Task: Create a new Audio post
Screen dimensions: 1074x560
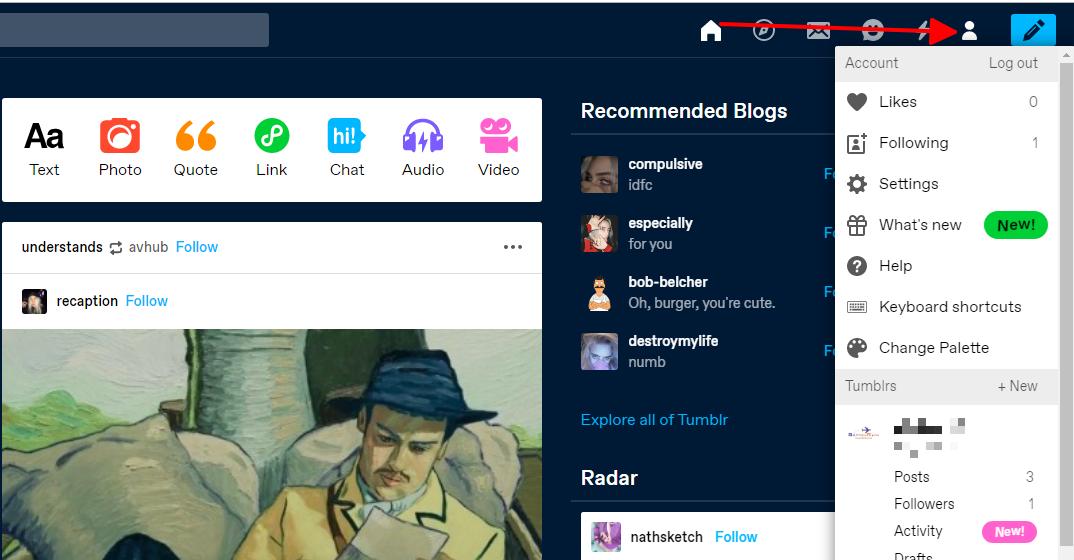Action: (423, 149)
